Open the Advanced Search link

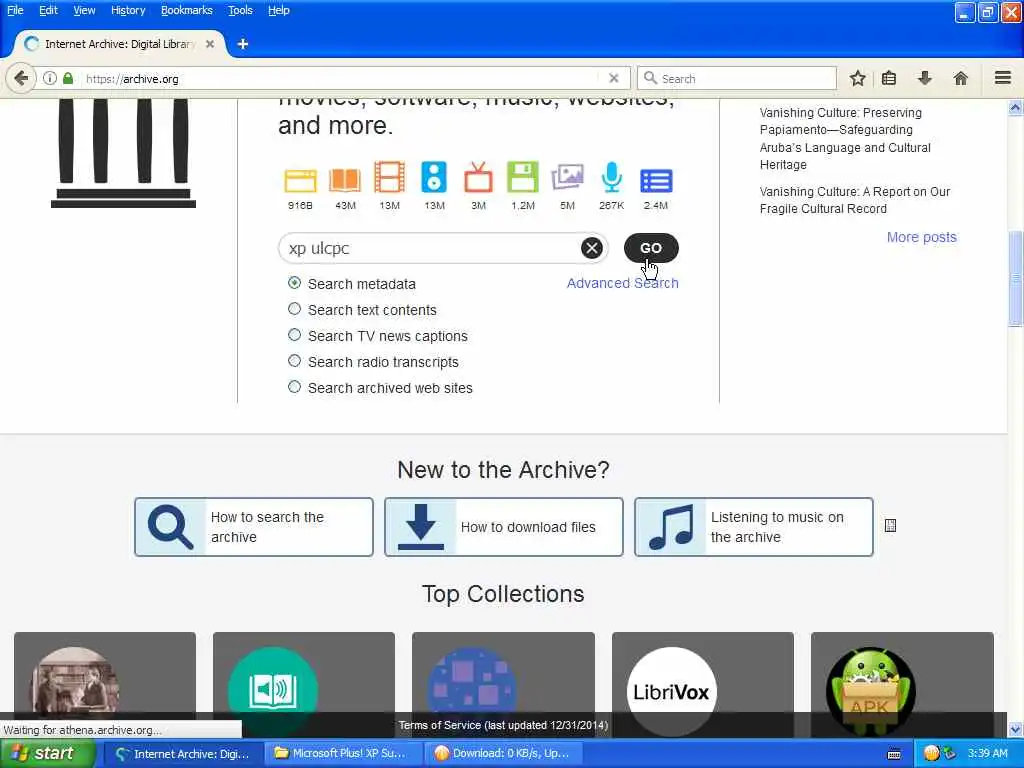(622, 283)
